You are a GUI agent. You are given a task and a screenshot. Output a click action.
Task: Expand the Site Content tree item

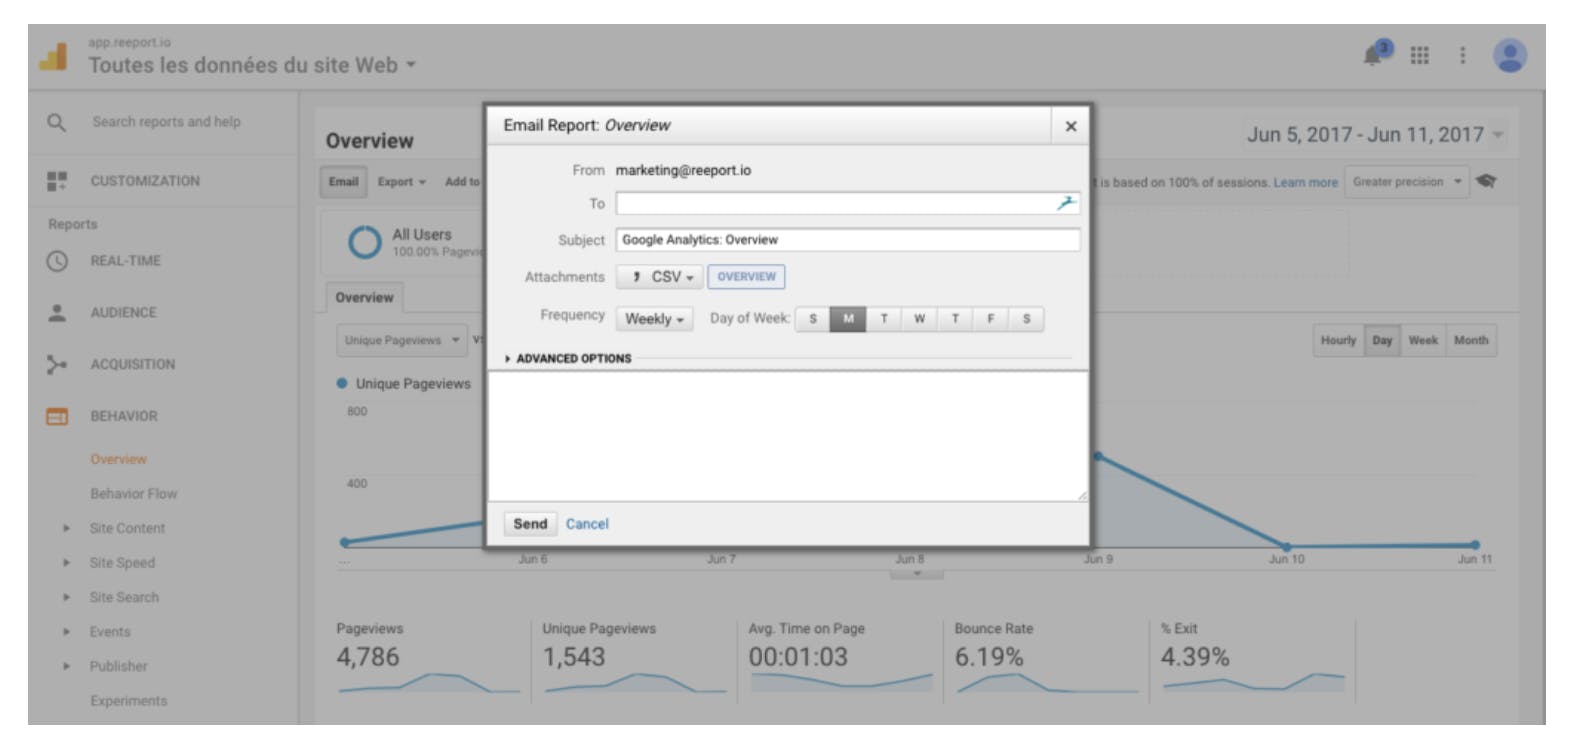(66, 529)
